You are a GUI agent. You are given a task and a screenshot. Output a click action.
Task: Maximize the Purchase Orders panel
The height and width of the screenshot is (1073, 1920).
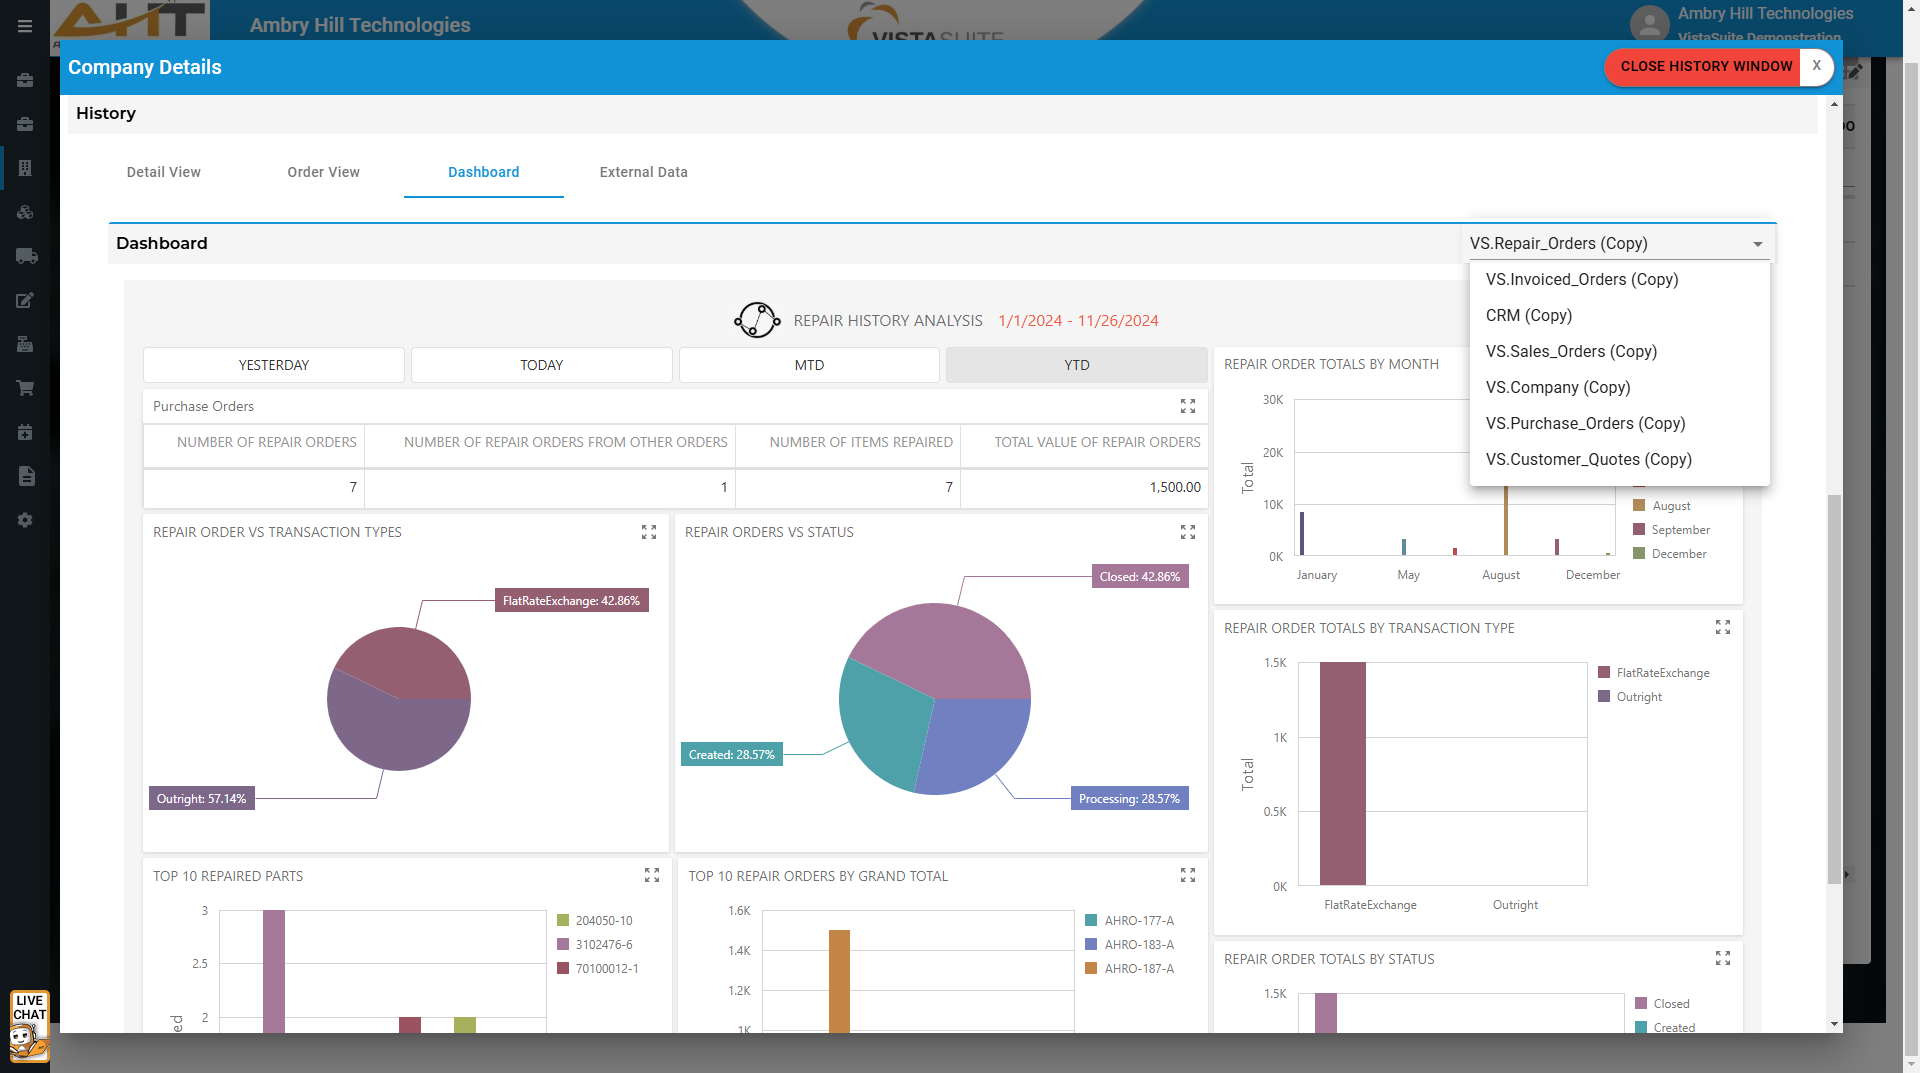coord(1188,406)
